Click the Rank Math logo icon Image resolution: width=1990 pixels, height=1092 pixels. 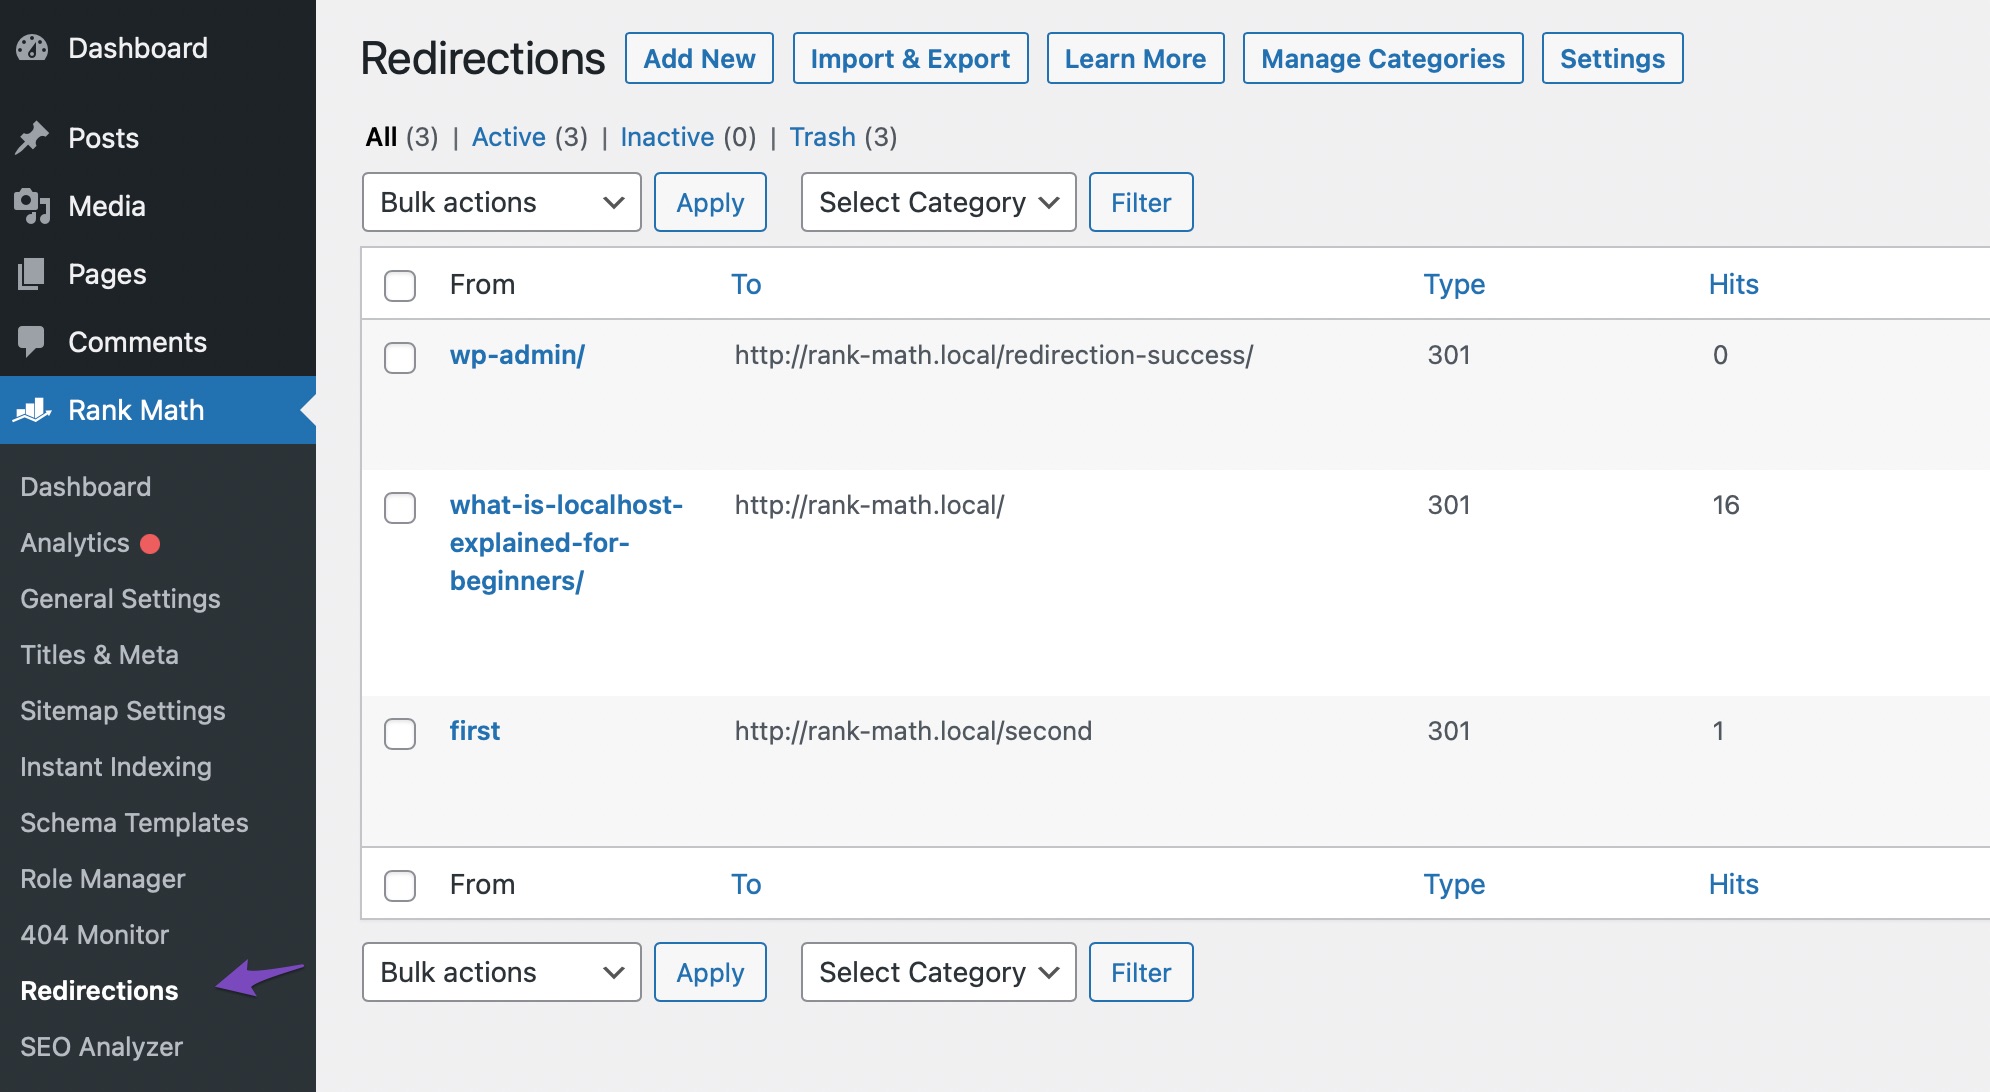32,410
